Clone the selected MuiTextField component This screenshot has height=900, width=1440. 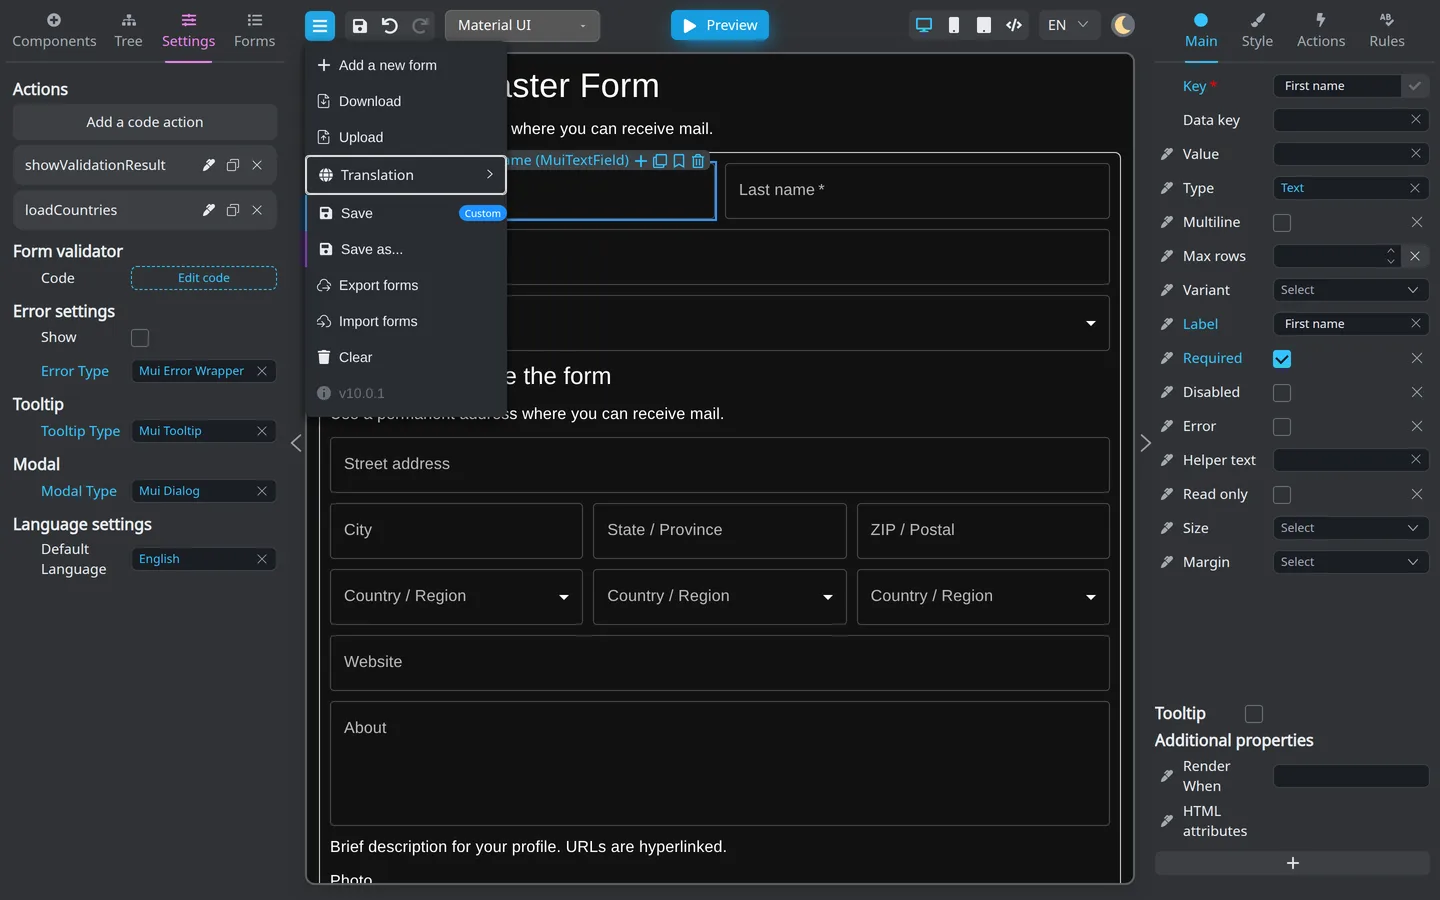(x=660, y=161)
